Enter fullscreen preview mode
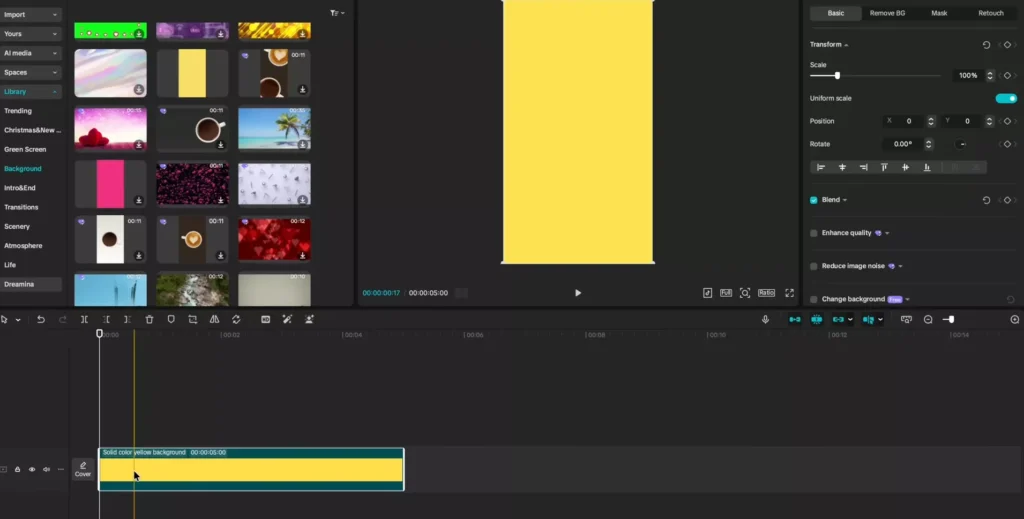Image resolution: width=1024 pixels, height=519 pixels. pyautogui.click(x=789, y=293)
